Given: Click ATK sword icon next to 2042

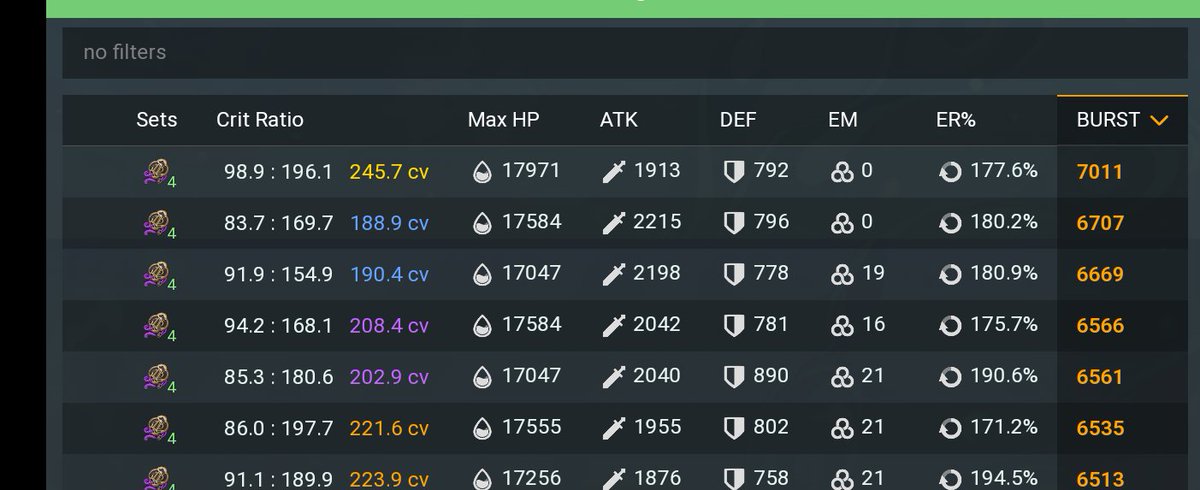Looking at the screenshot, I should 613,326.
